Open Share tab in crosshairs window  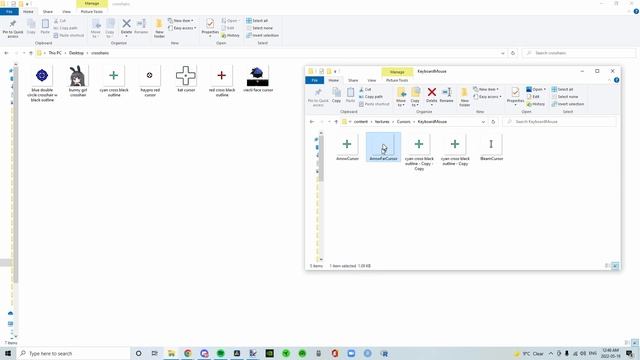point(48,12)
